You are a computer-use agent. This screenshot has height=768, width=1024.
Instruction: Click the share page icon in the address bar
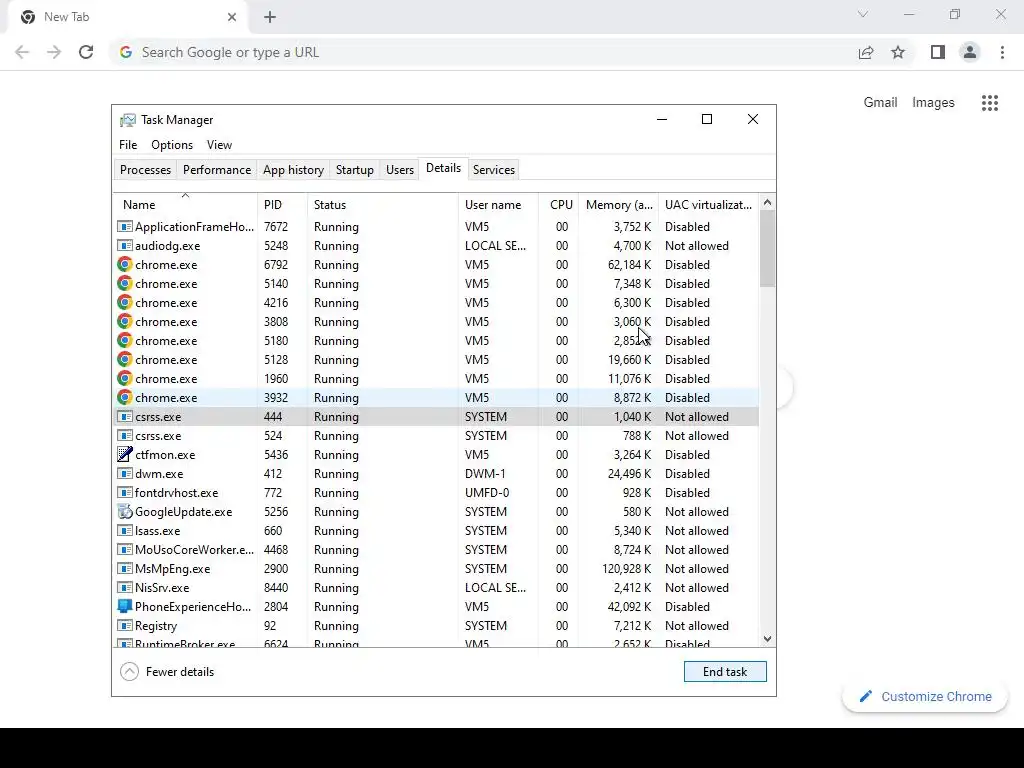866,52
